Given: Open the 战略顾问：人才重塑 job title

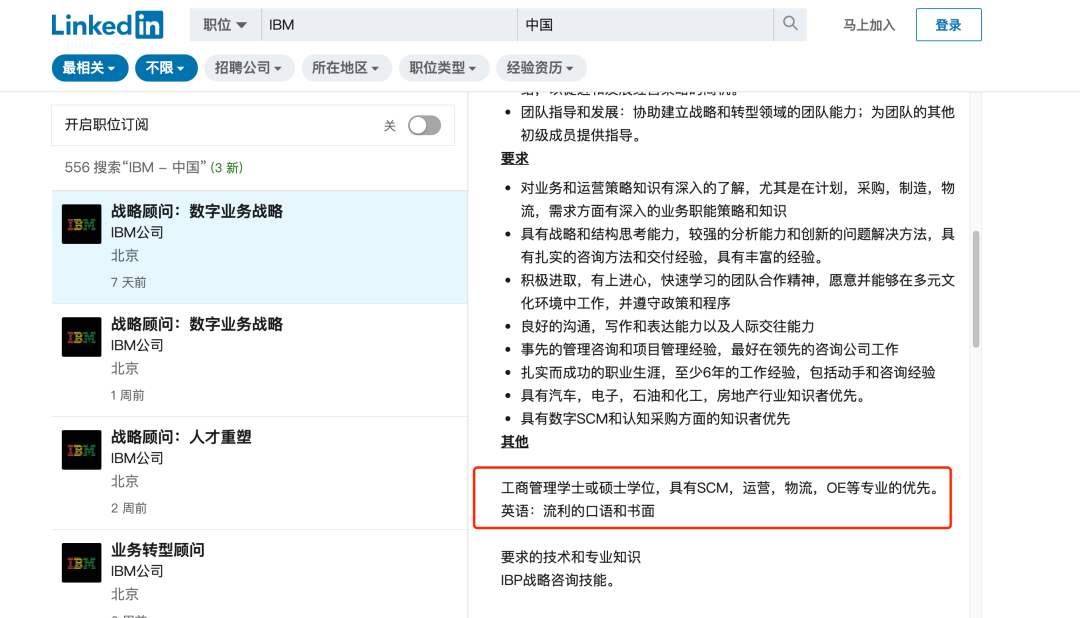Looking at the screenshot, I should pyautogui.click(x=181, y=437).
